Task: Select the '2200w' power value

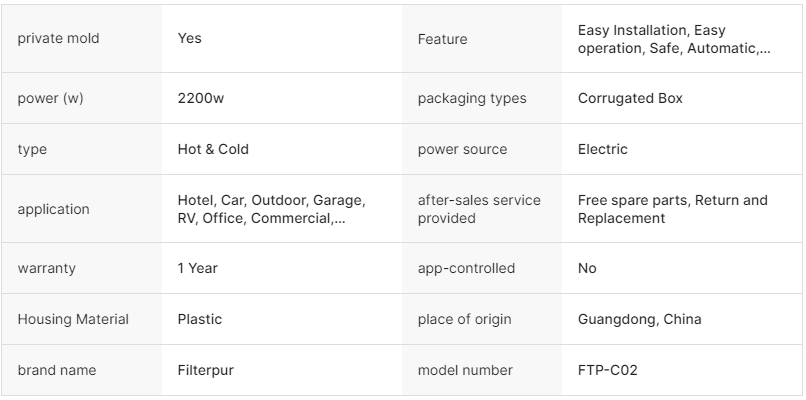Action: pyautogui.click(x=200, y=99)
